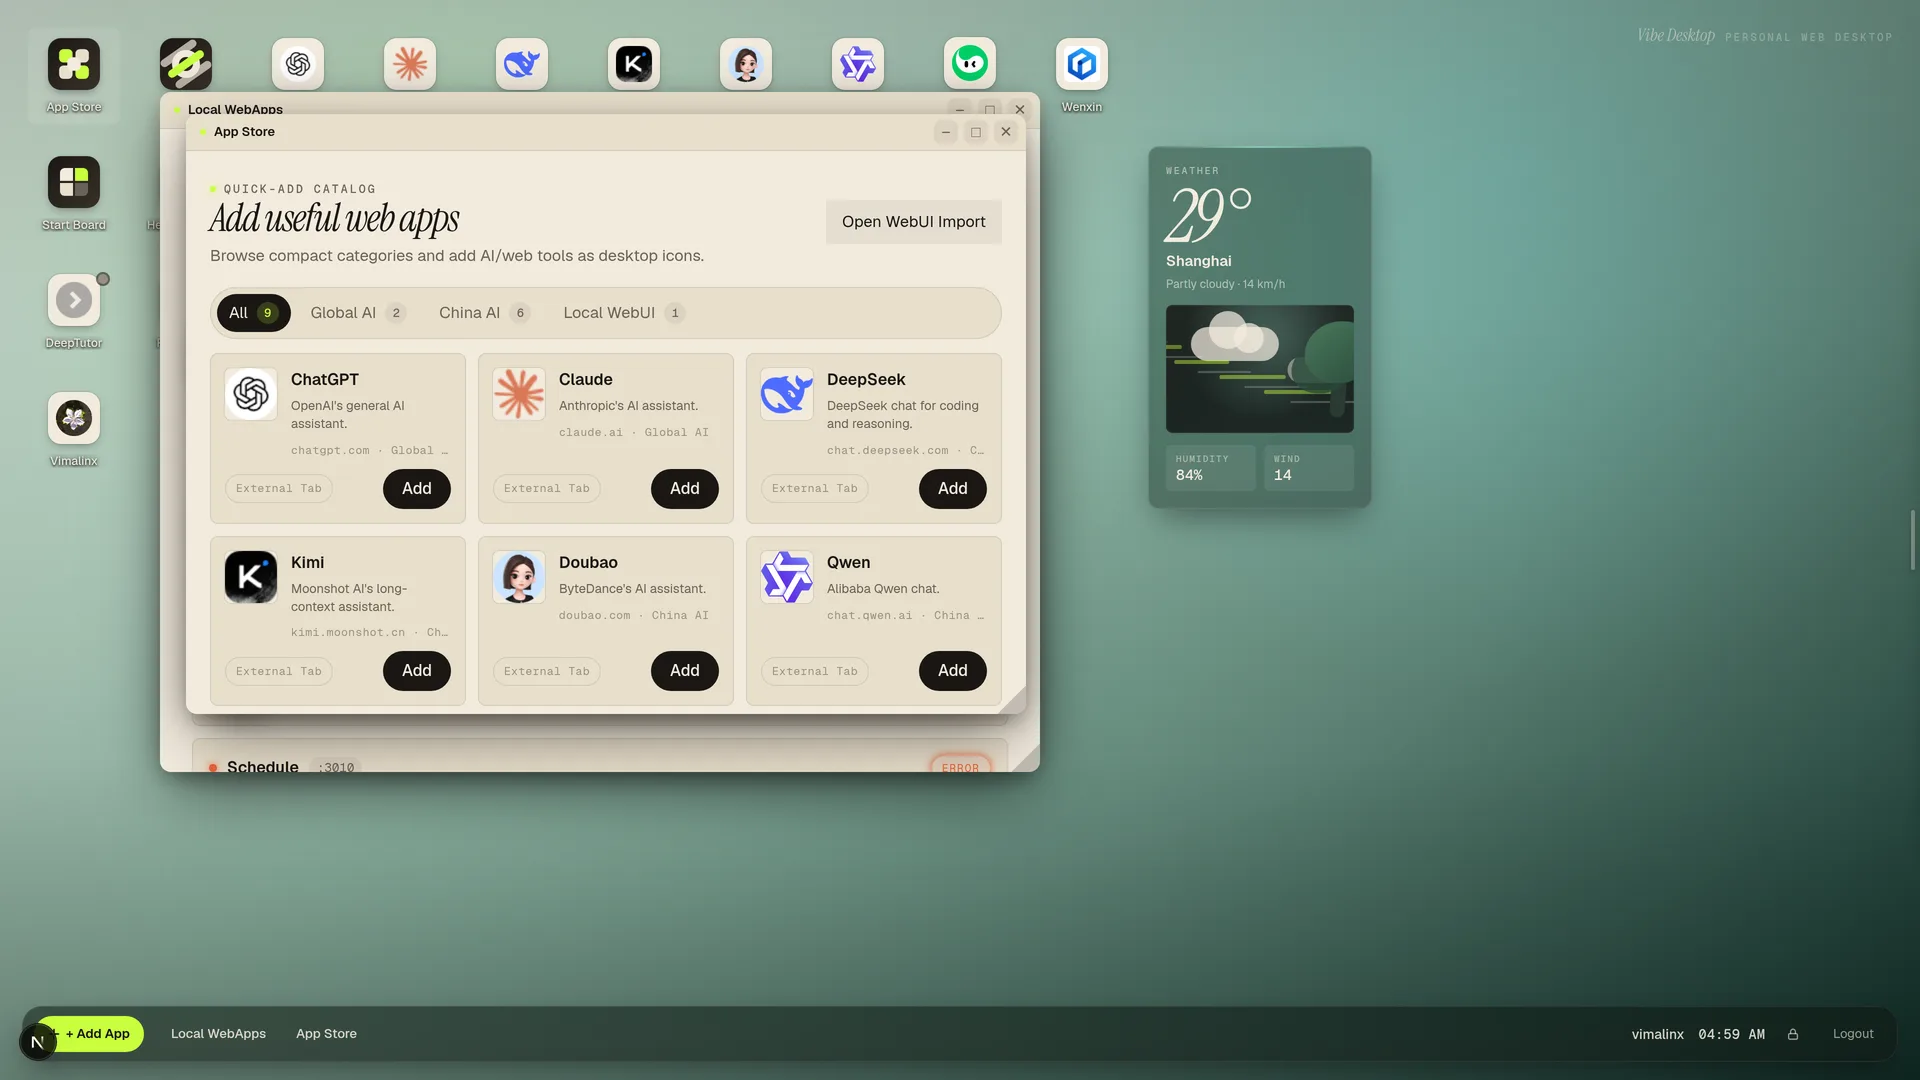The width and height of the screenshot is (1920, 1080).
Task: Click External Tab tag on Claude card
Action: click(547, 489)
